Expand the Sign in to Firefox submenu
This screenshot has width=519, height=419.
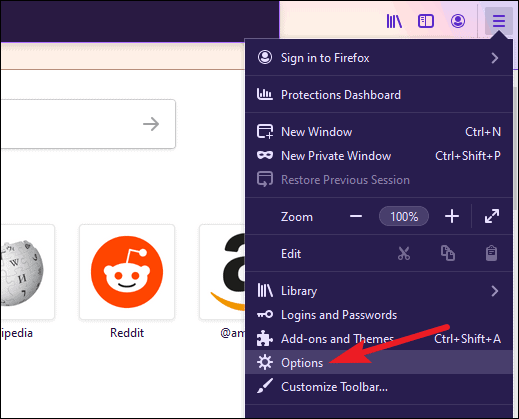click(379, 58)
